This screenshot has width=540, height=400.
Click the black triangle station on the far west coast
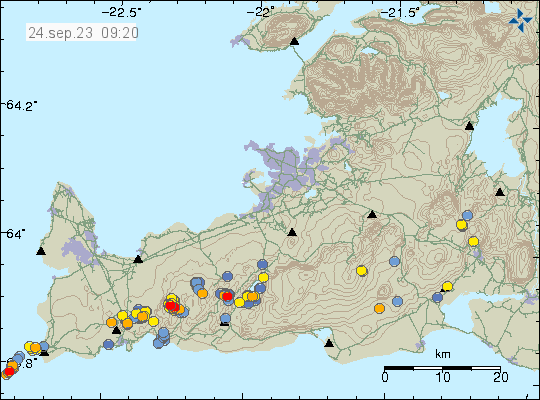pos(41,251)
